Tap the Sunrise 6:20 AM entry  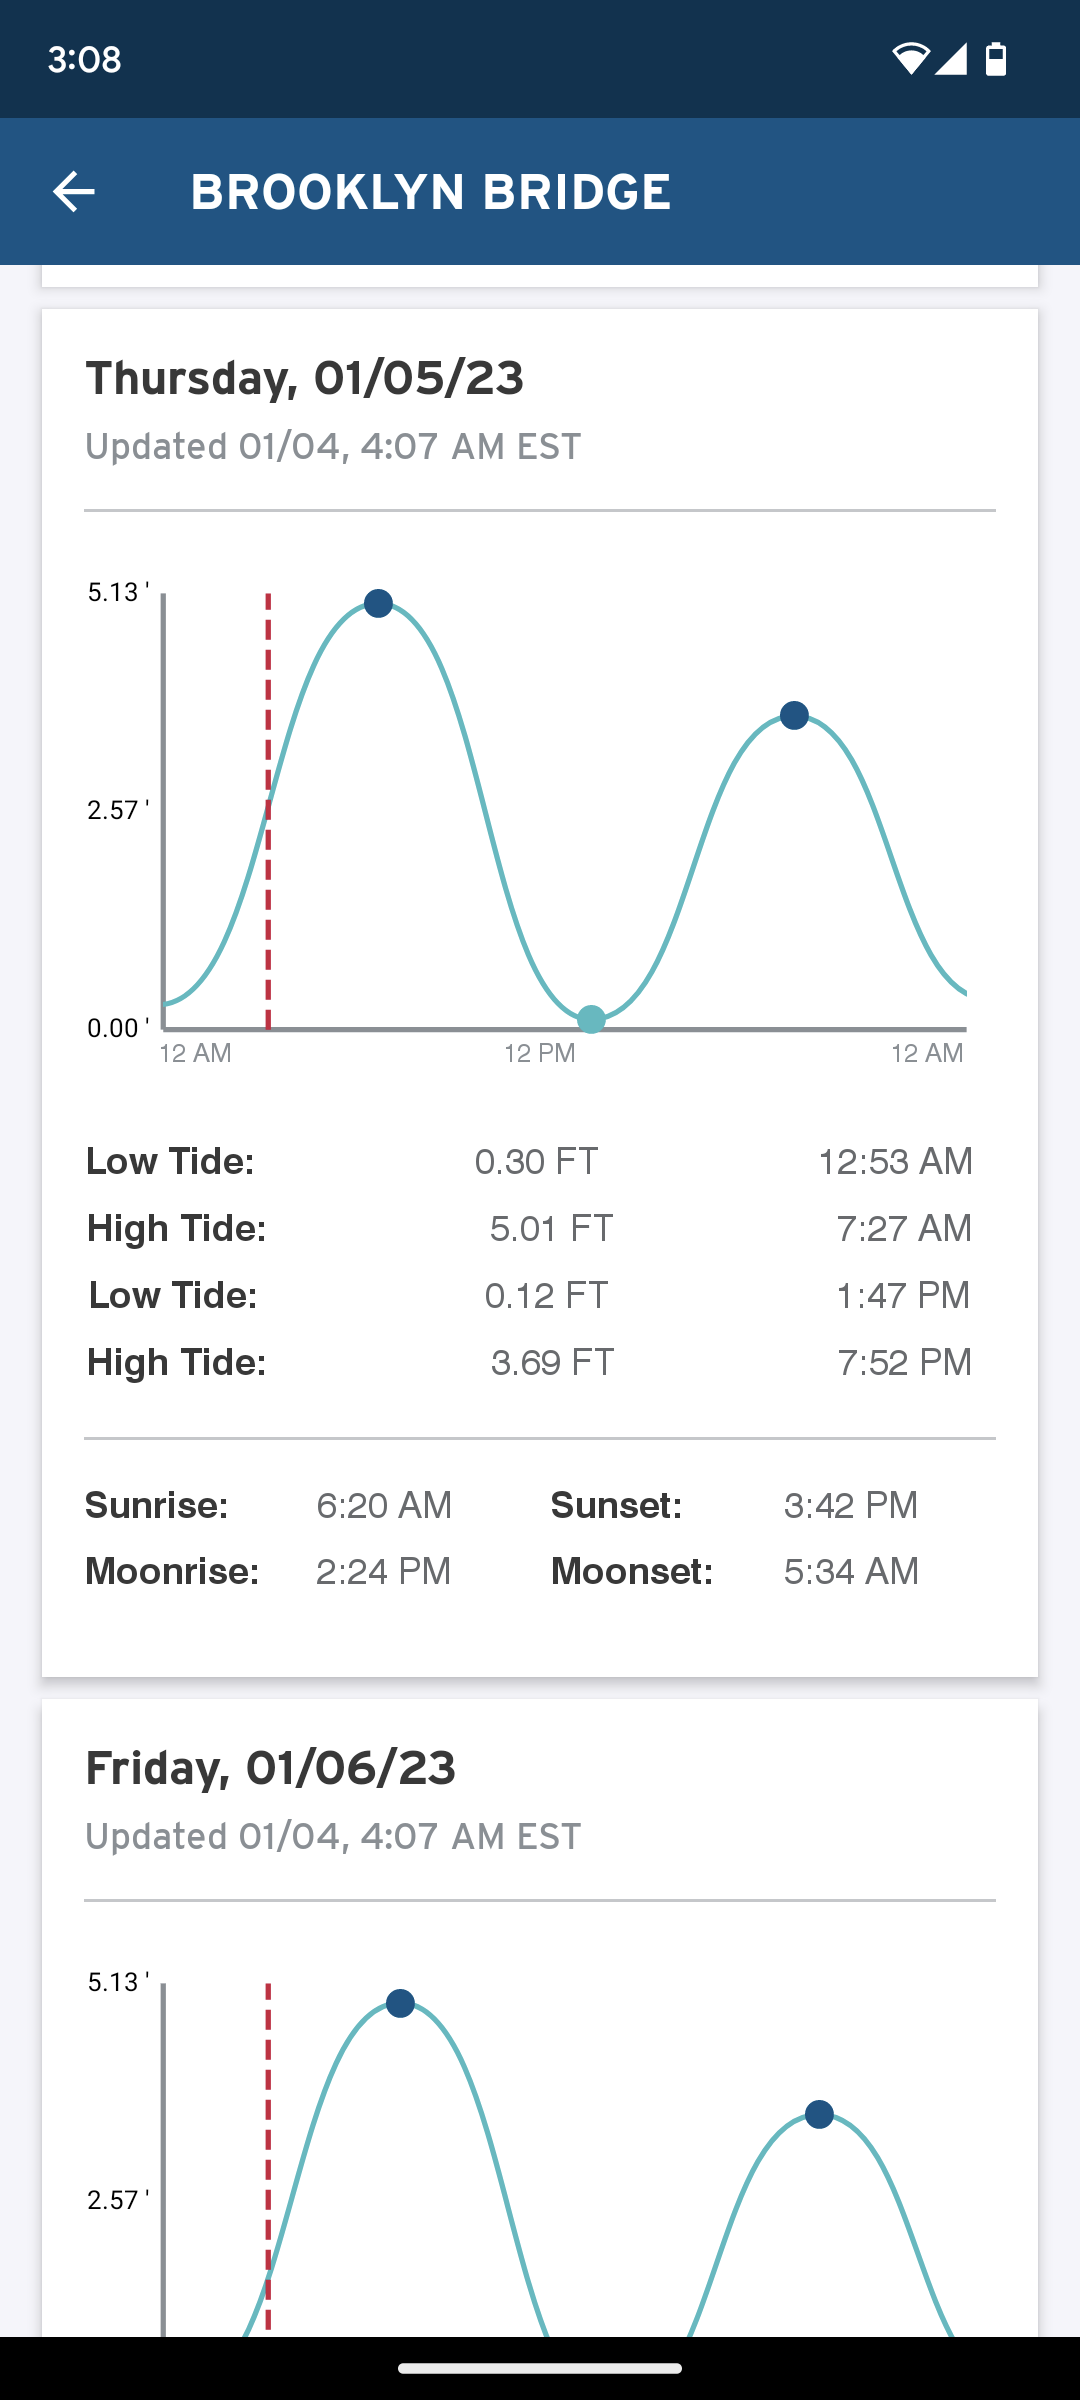tap(268, 1505)
